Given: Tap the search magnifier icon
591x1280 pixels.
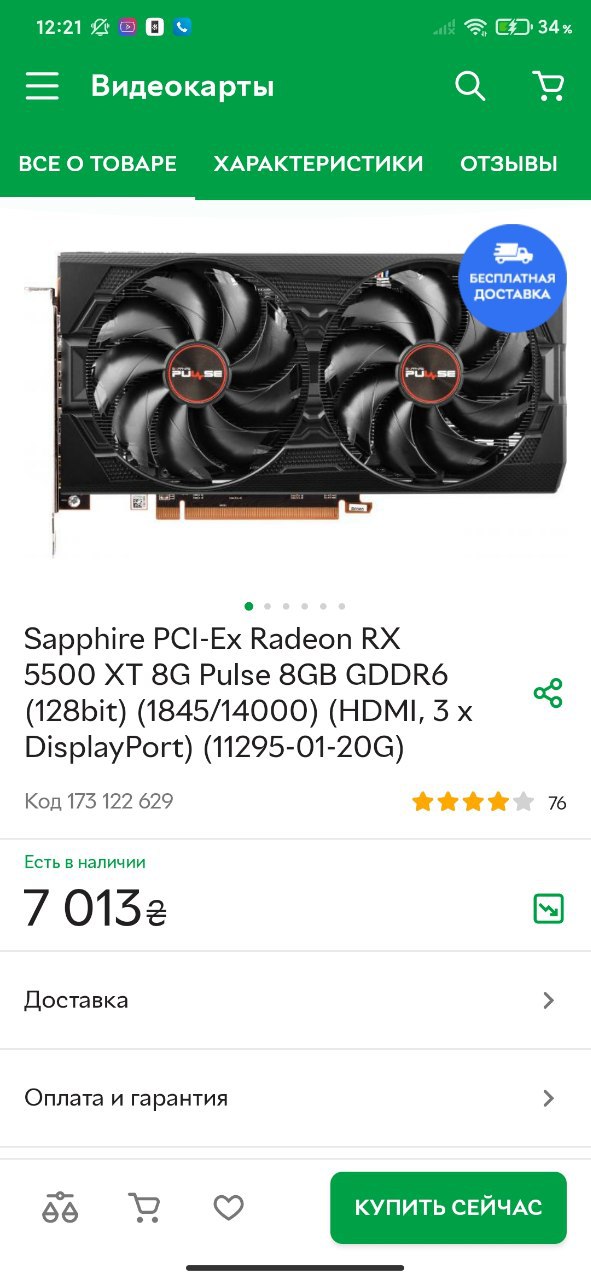Looking at the screenshot, I should point(470,86).
